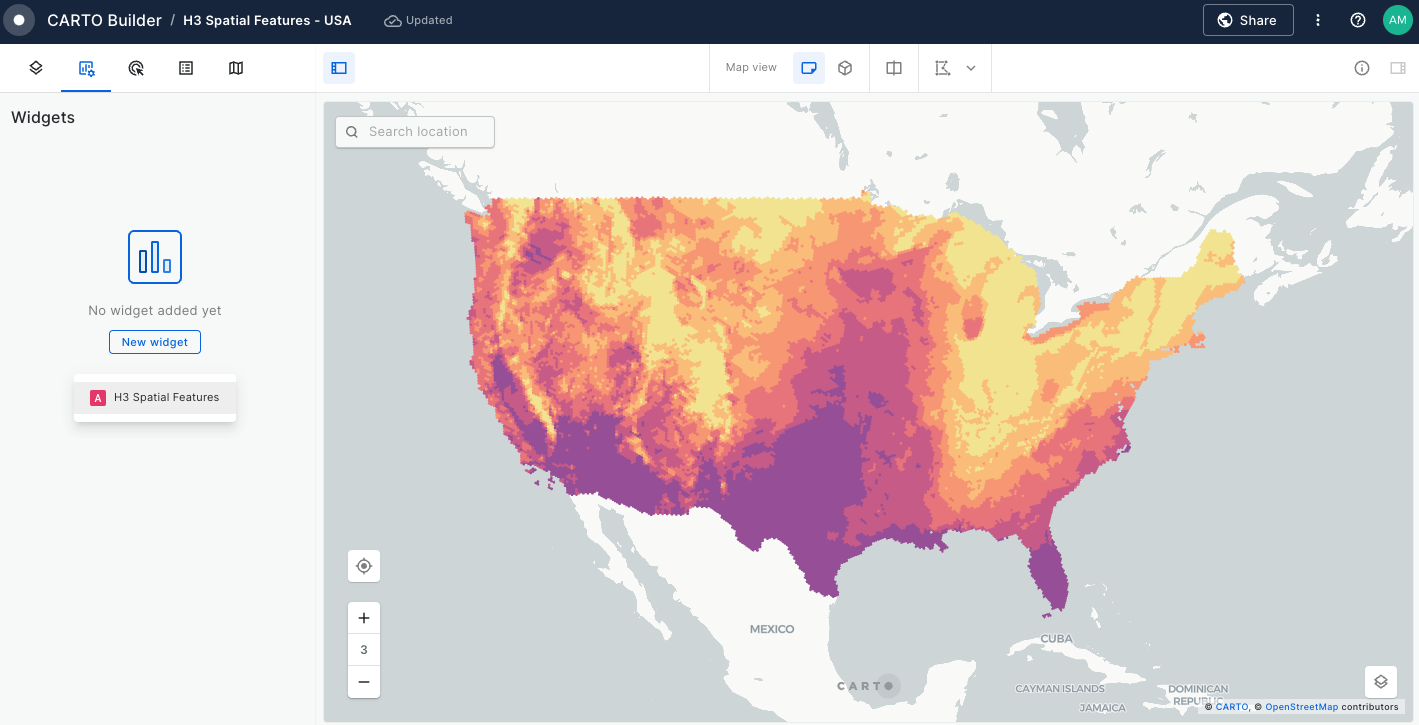The width and height of the screenshot is (1419, 725).
Task: Switch to 2D map view
Action: click(809, 68)
